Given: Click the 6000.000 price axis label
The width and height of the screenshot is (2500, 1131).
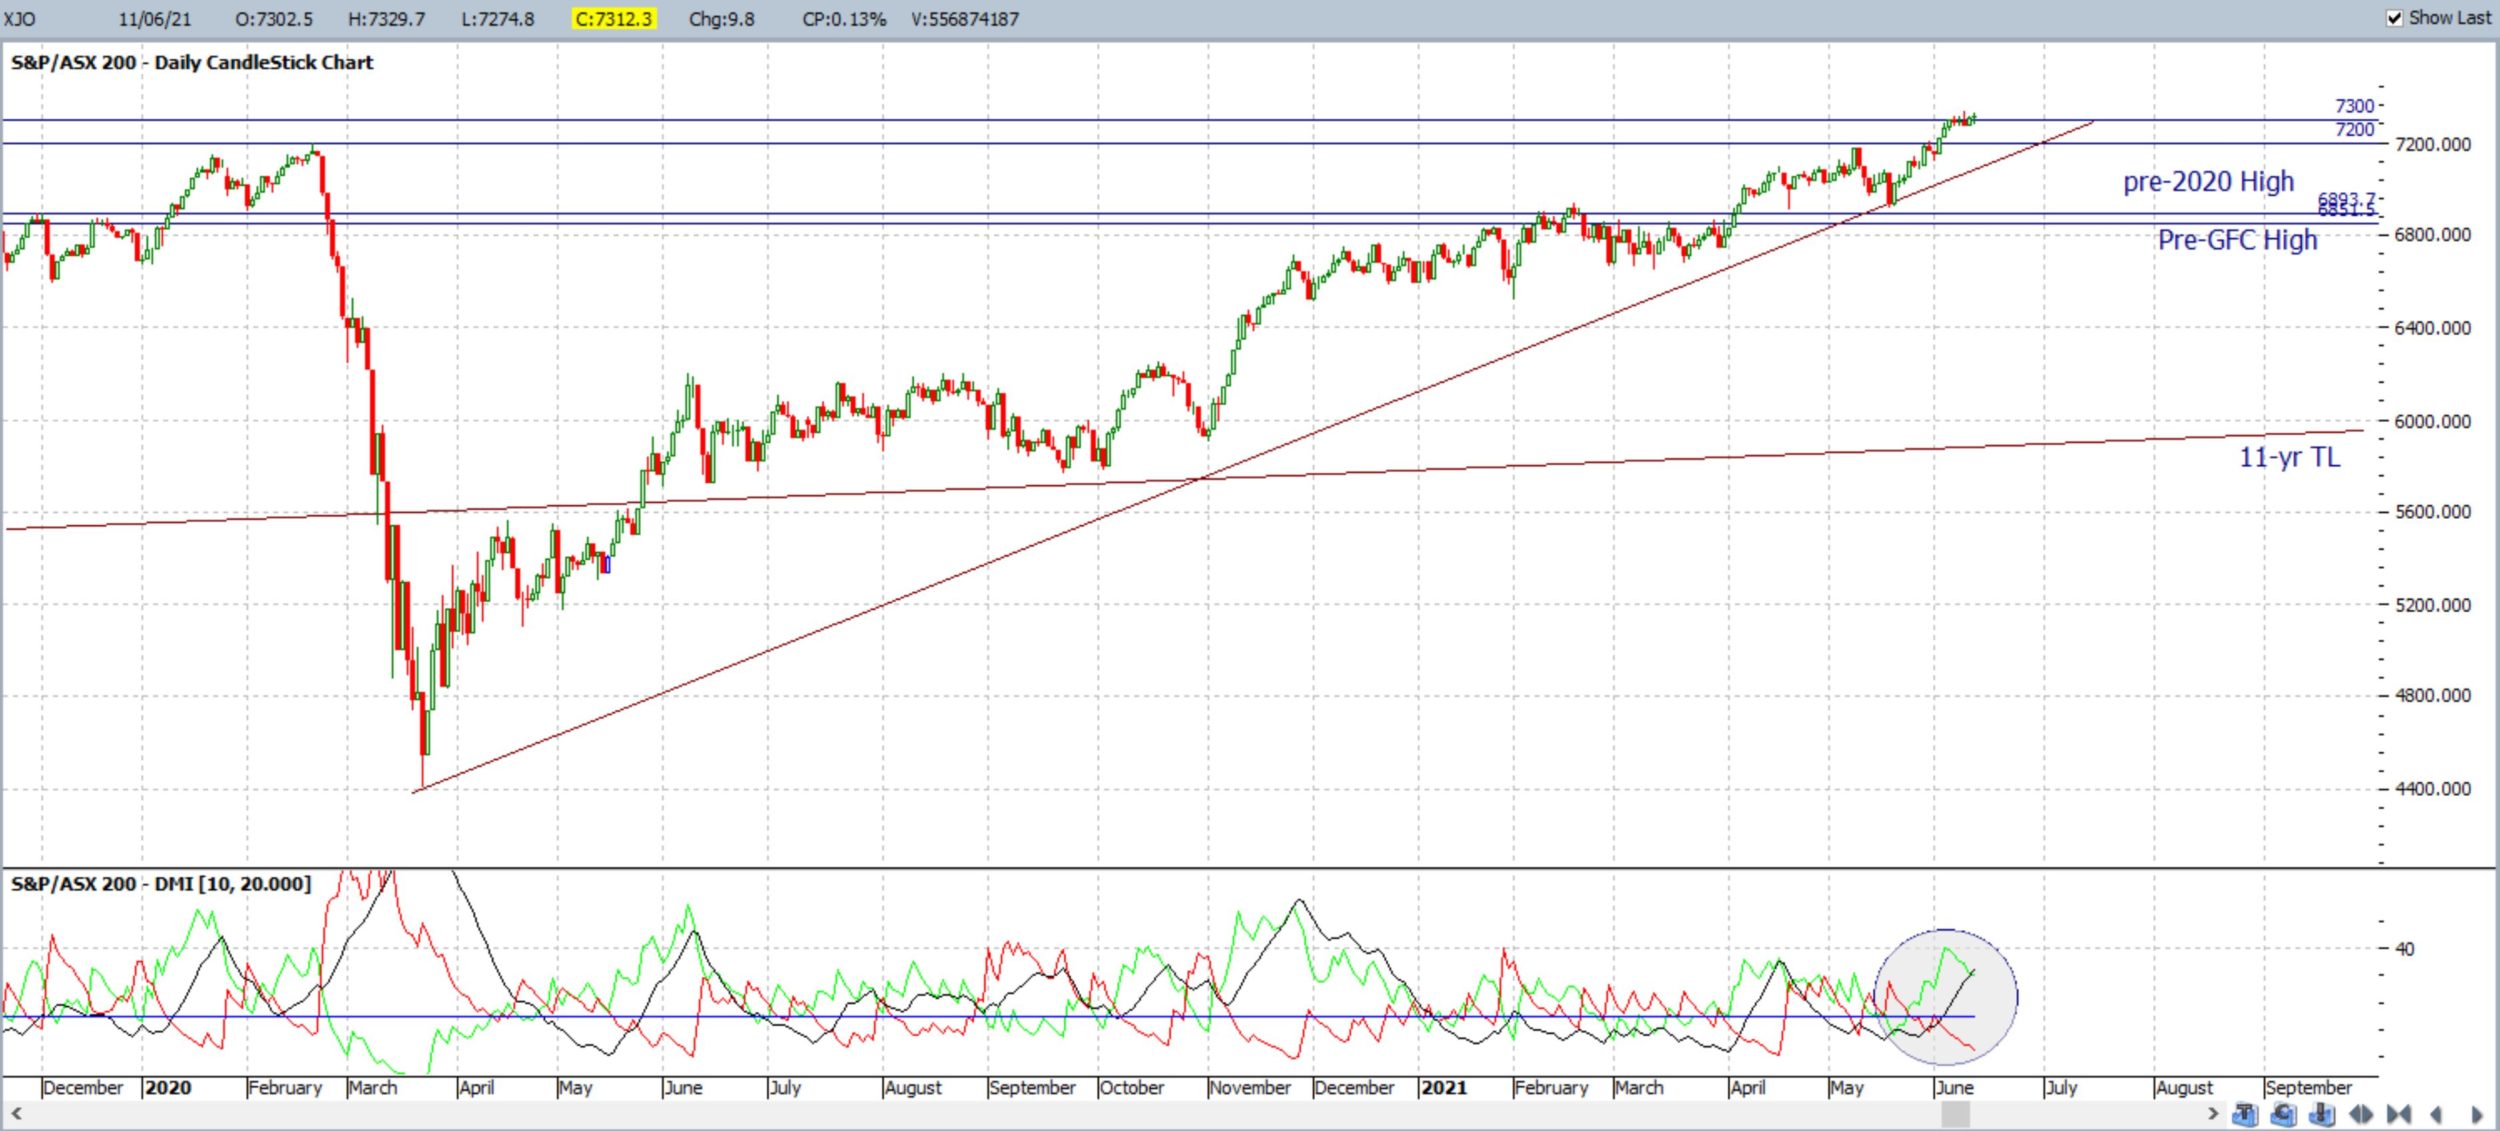Looking at the screenshot, I should tap(2432, 422).
